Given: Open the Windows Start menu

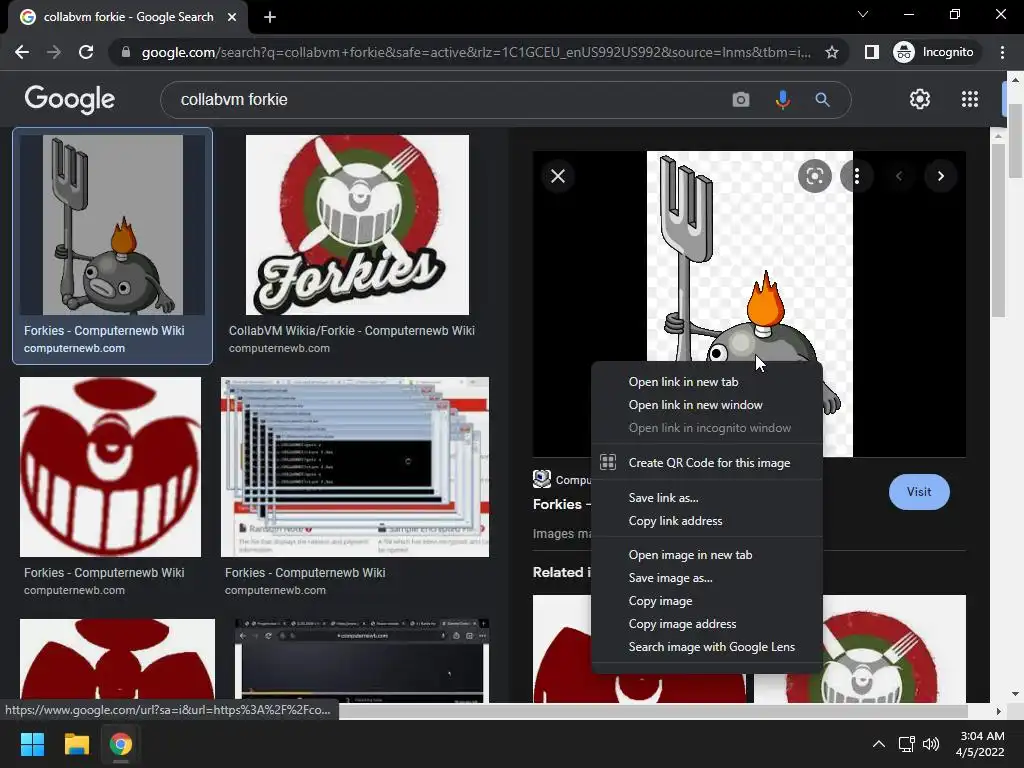Looking at the screenshot, I should [x=32, y=744].
